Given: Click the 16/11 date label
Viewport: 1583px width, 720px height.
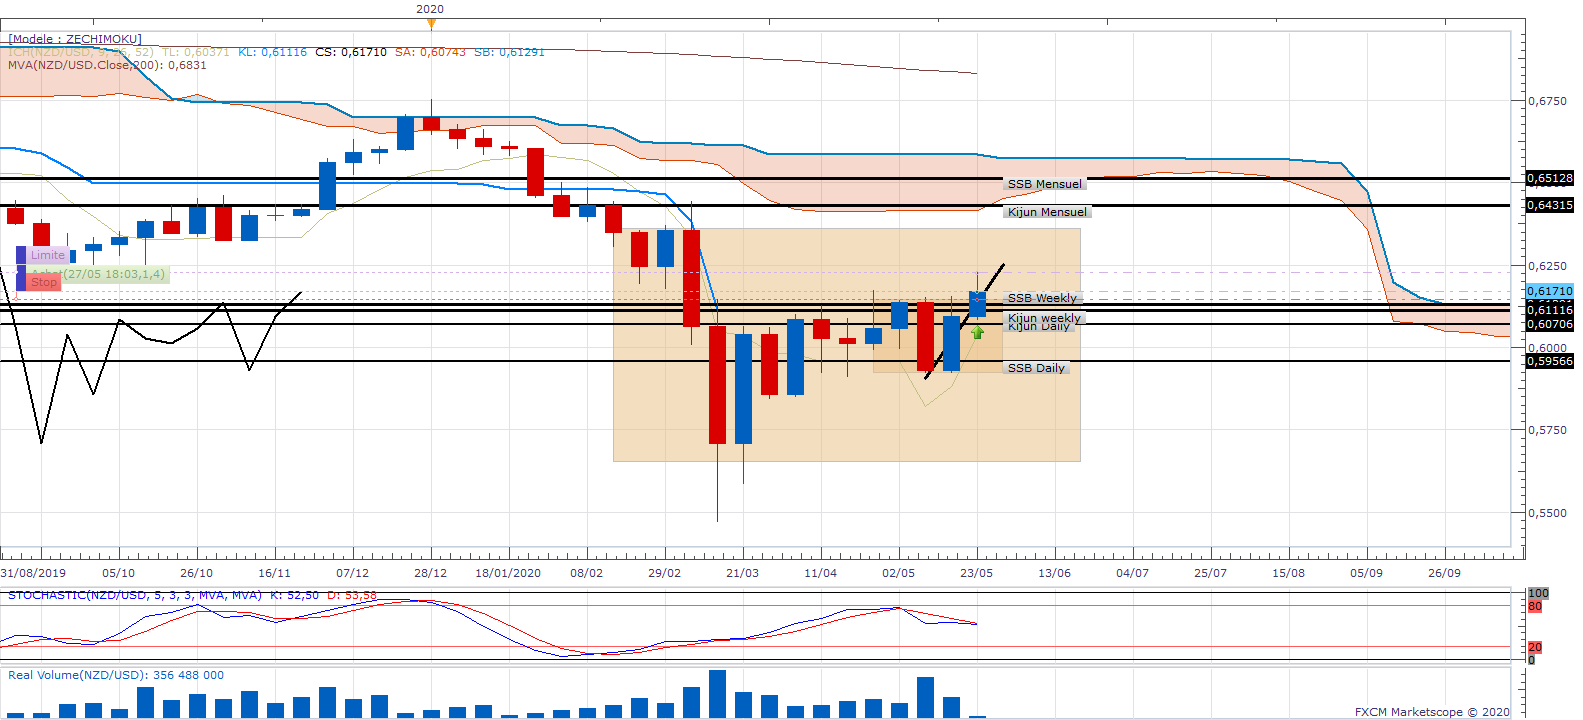Looking at the screenshot, I should [274, 573].
